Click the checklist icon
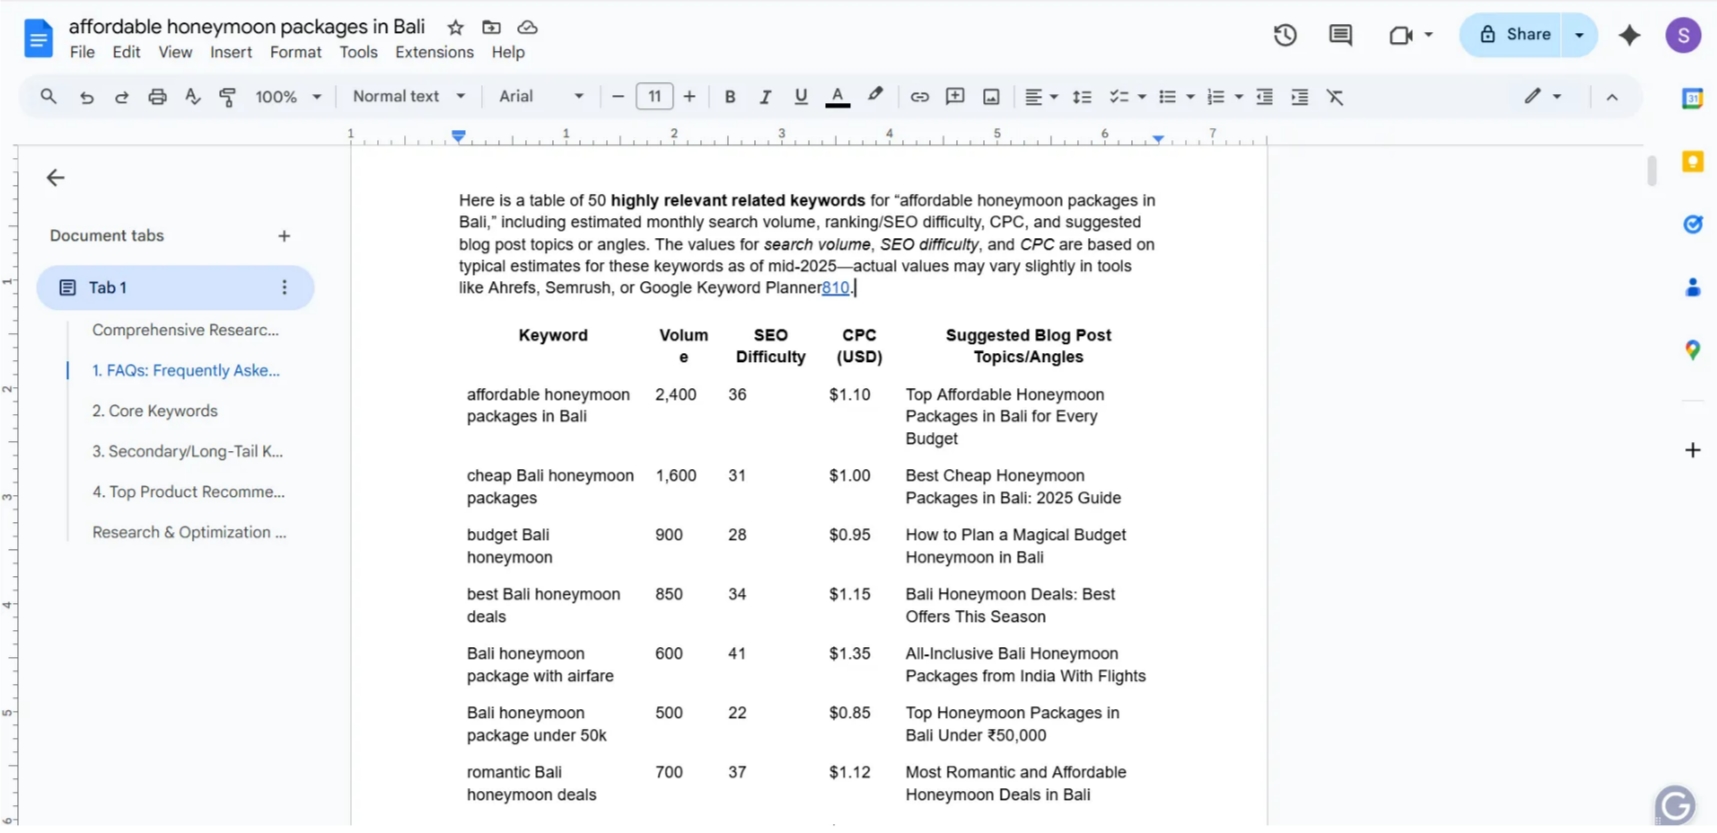 [x=1119, y=97]
